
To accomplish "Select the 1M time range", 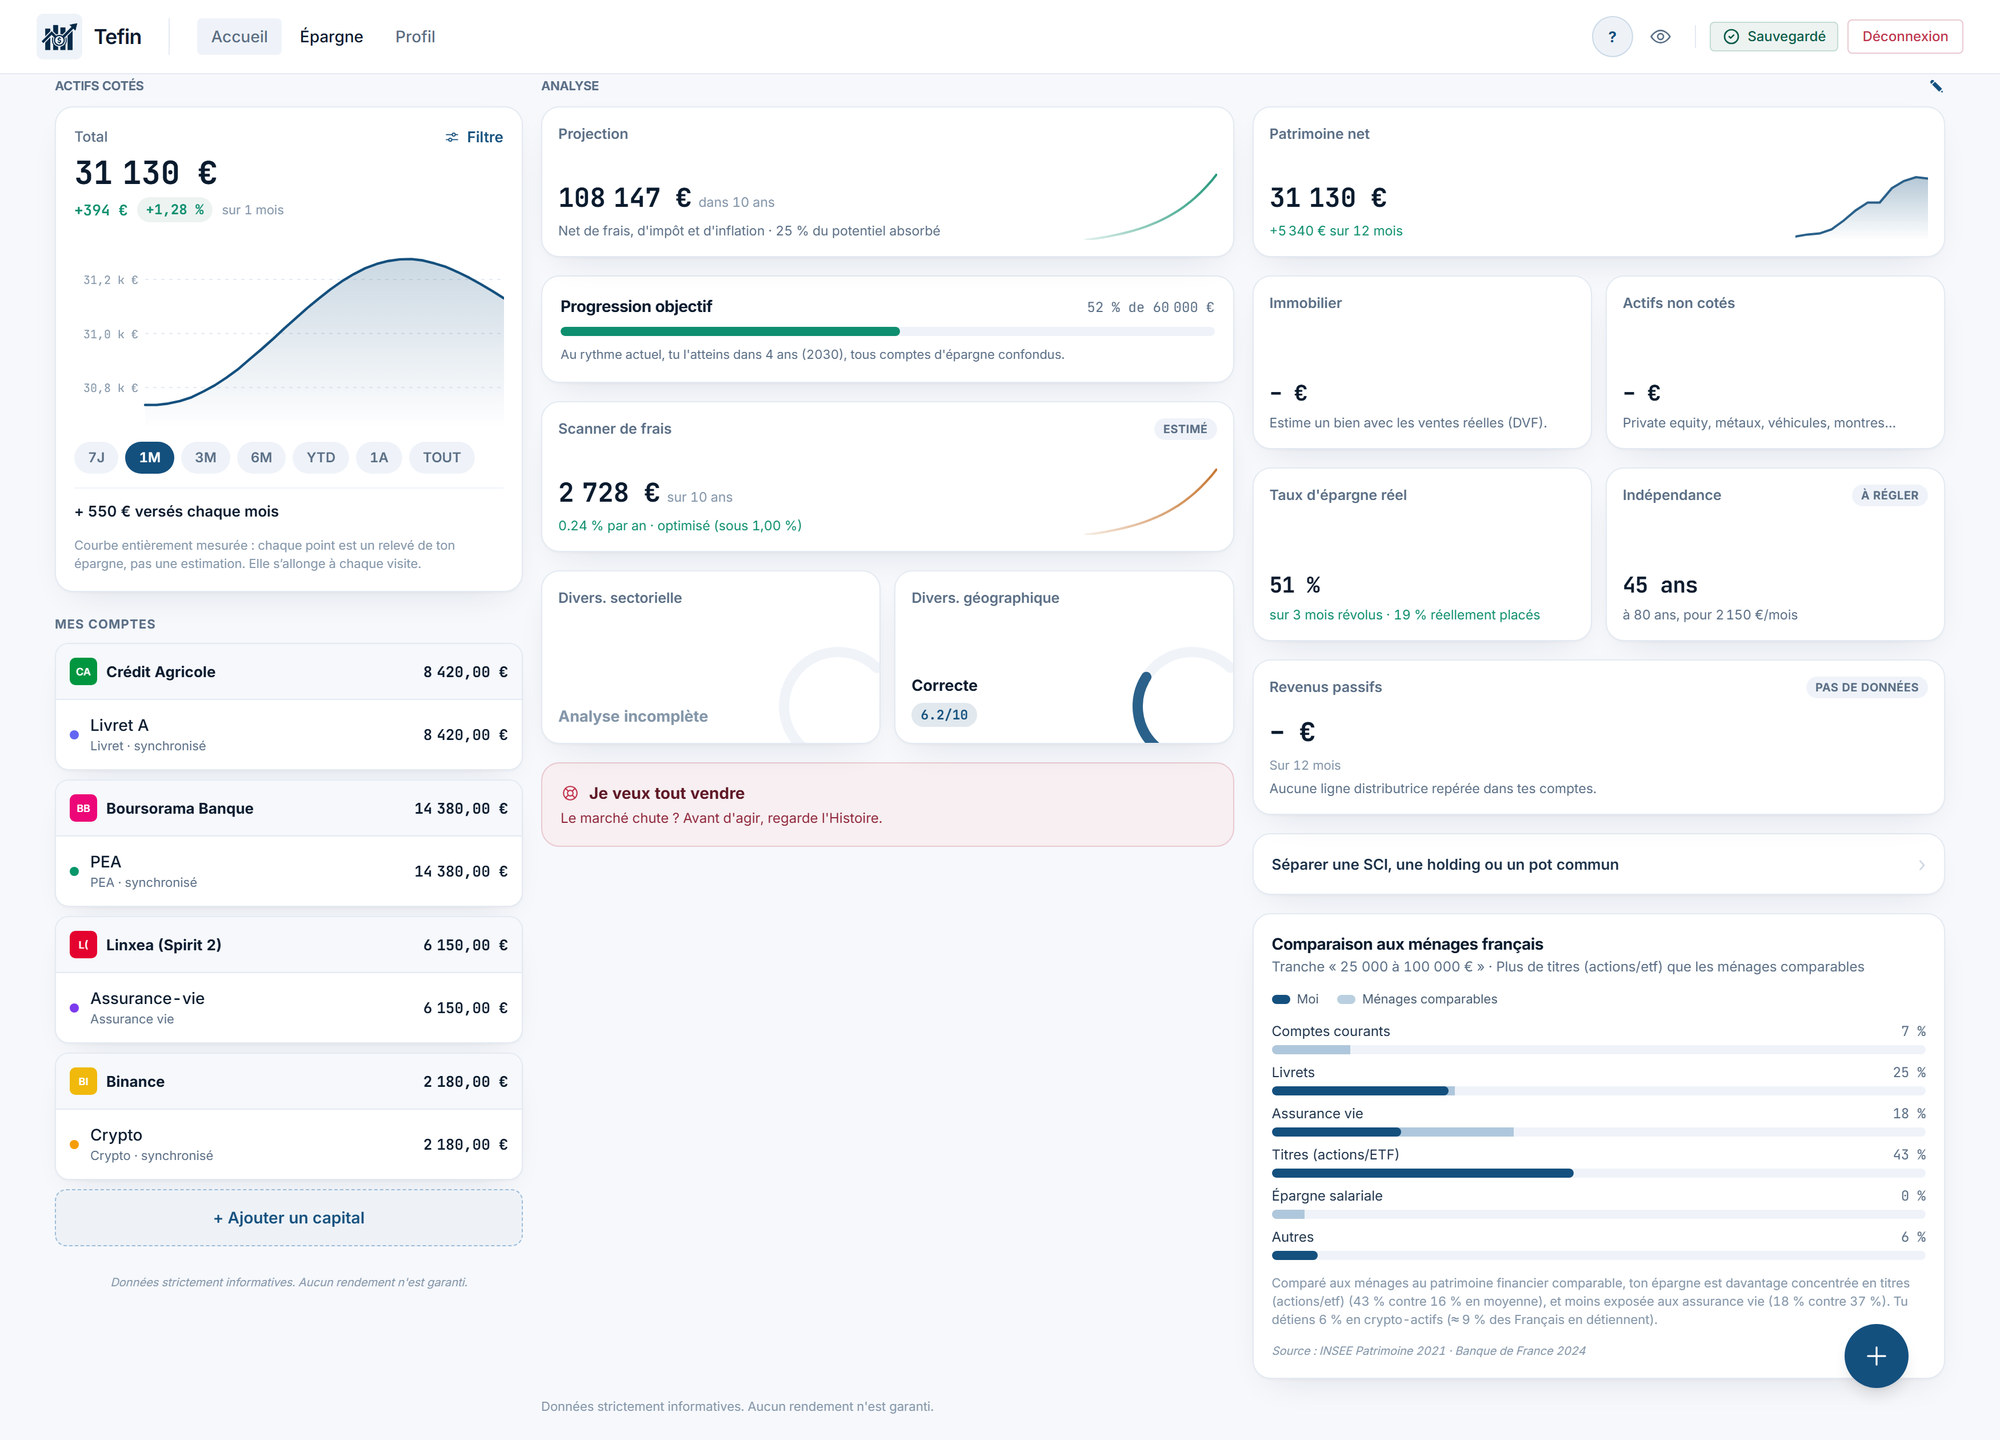I will pos(150,457).
